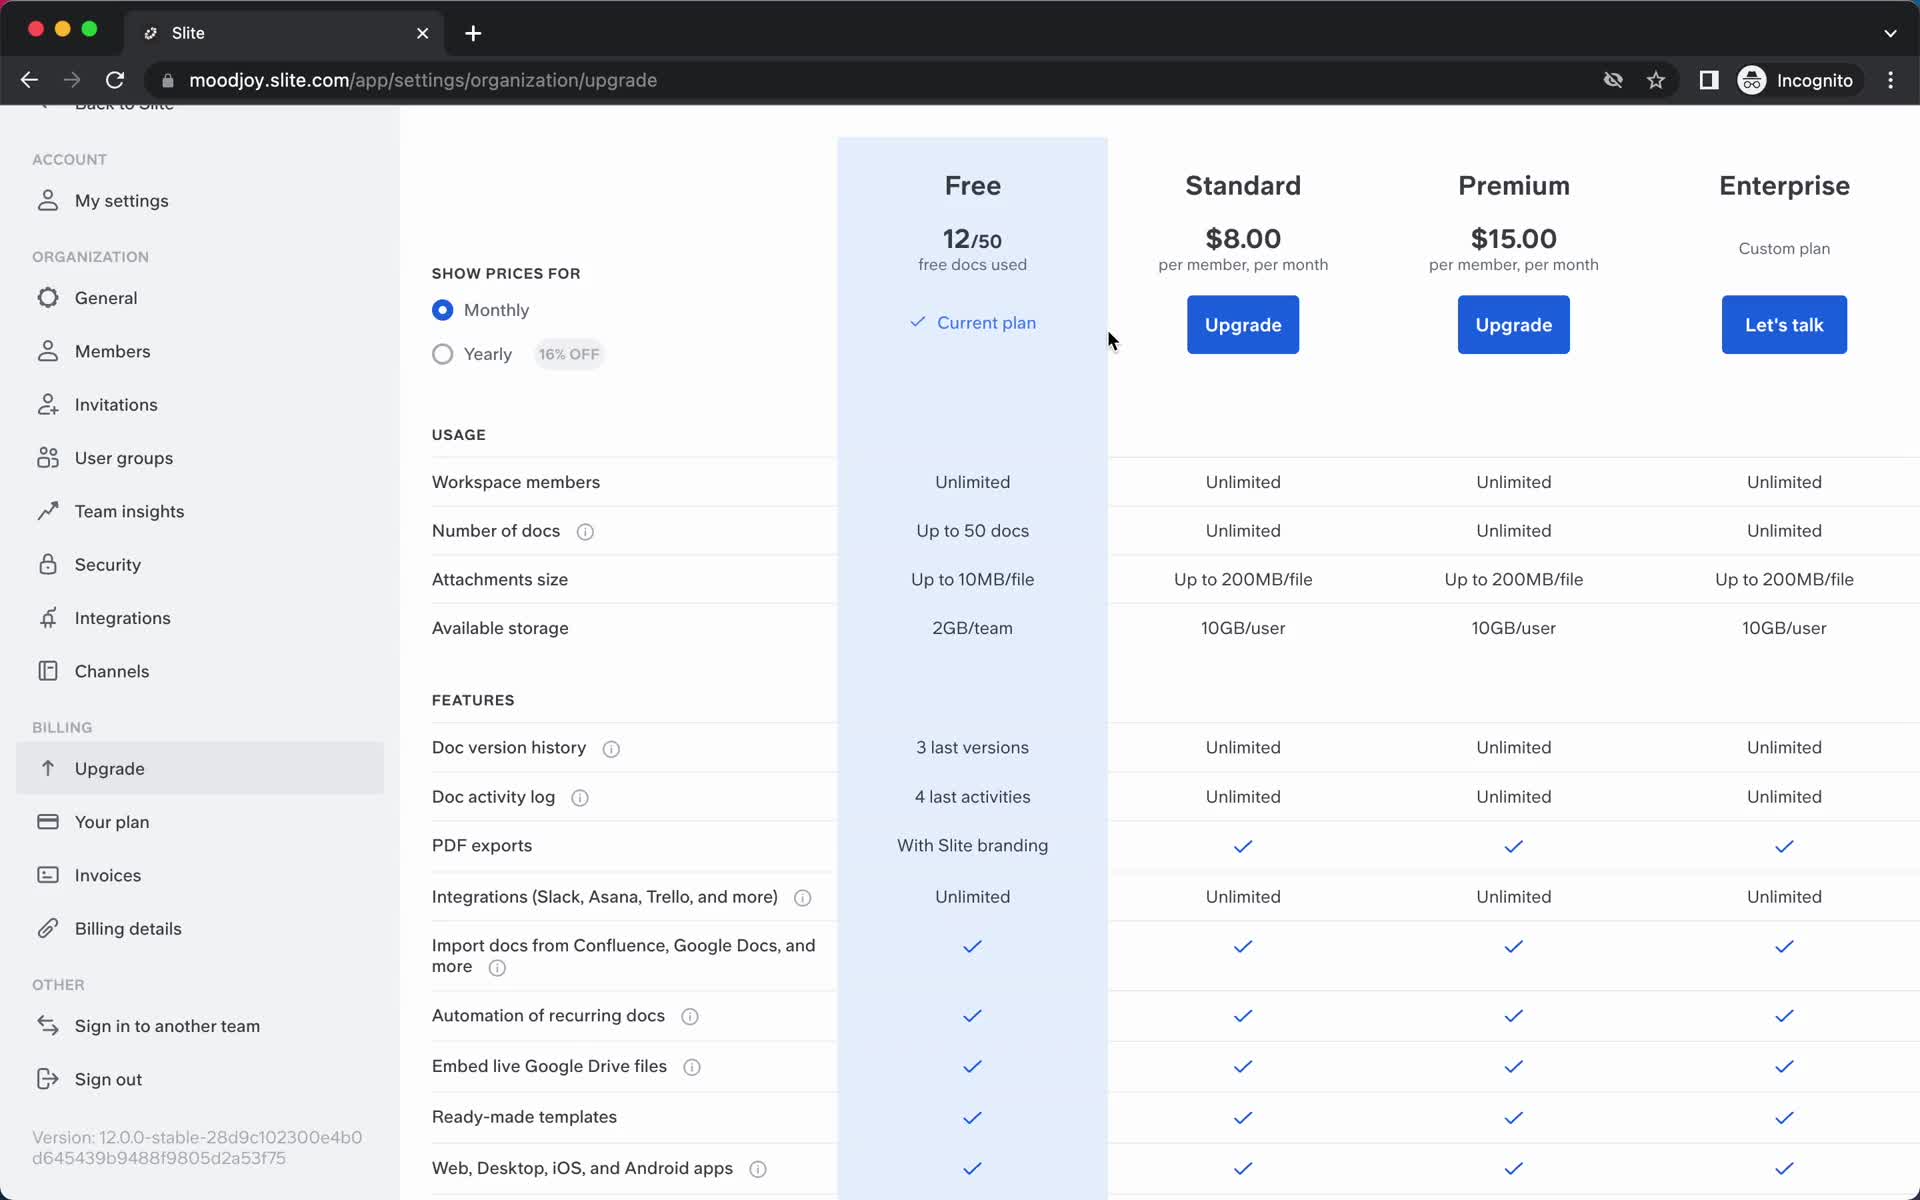Screen dimensions: 1920x1200
Task: Click the 16% OFF badge
Action: (569, 354)
